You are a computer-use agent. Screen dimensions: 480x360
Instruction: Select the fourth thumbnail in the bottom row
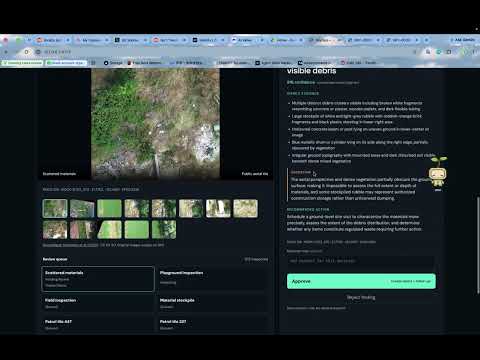[137, 230]
